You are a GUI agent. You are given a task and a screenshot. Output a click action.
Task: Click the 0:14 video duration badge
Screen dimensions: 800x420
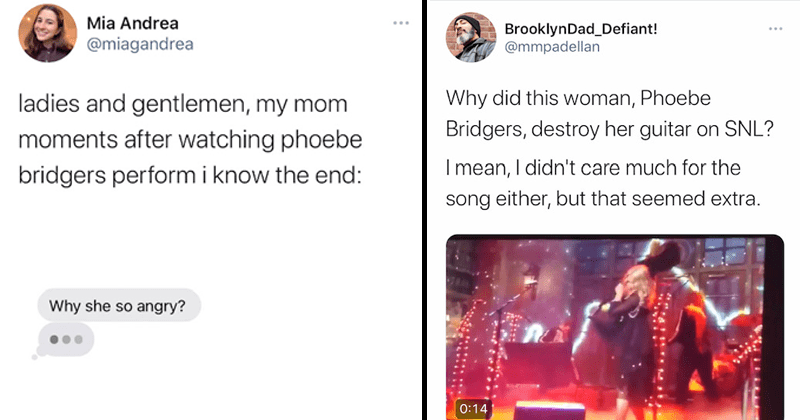pos(471,408)
